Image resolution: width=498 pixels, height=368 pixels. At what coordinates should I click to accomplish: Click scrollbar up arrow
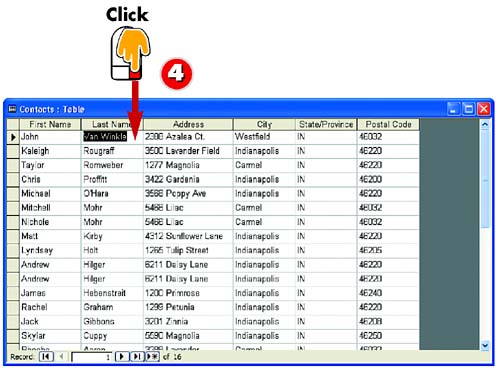(485, 125)
